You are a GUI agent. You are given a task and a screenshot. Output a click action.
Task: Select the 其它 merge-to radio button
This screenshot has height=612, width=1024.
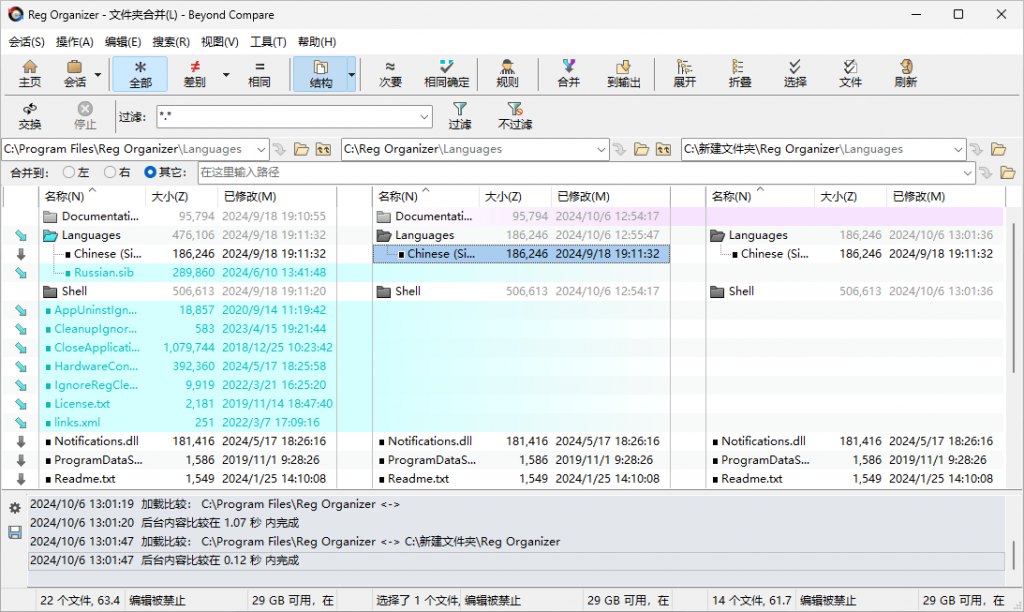coord(150,172)
